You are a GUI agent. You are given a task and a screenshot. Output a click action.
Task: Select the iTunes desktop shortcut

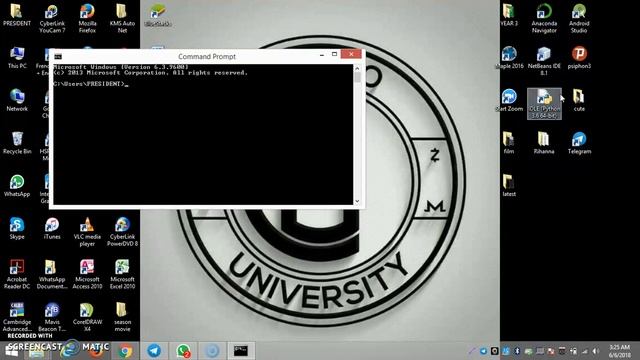click(x=52, y=228)
